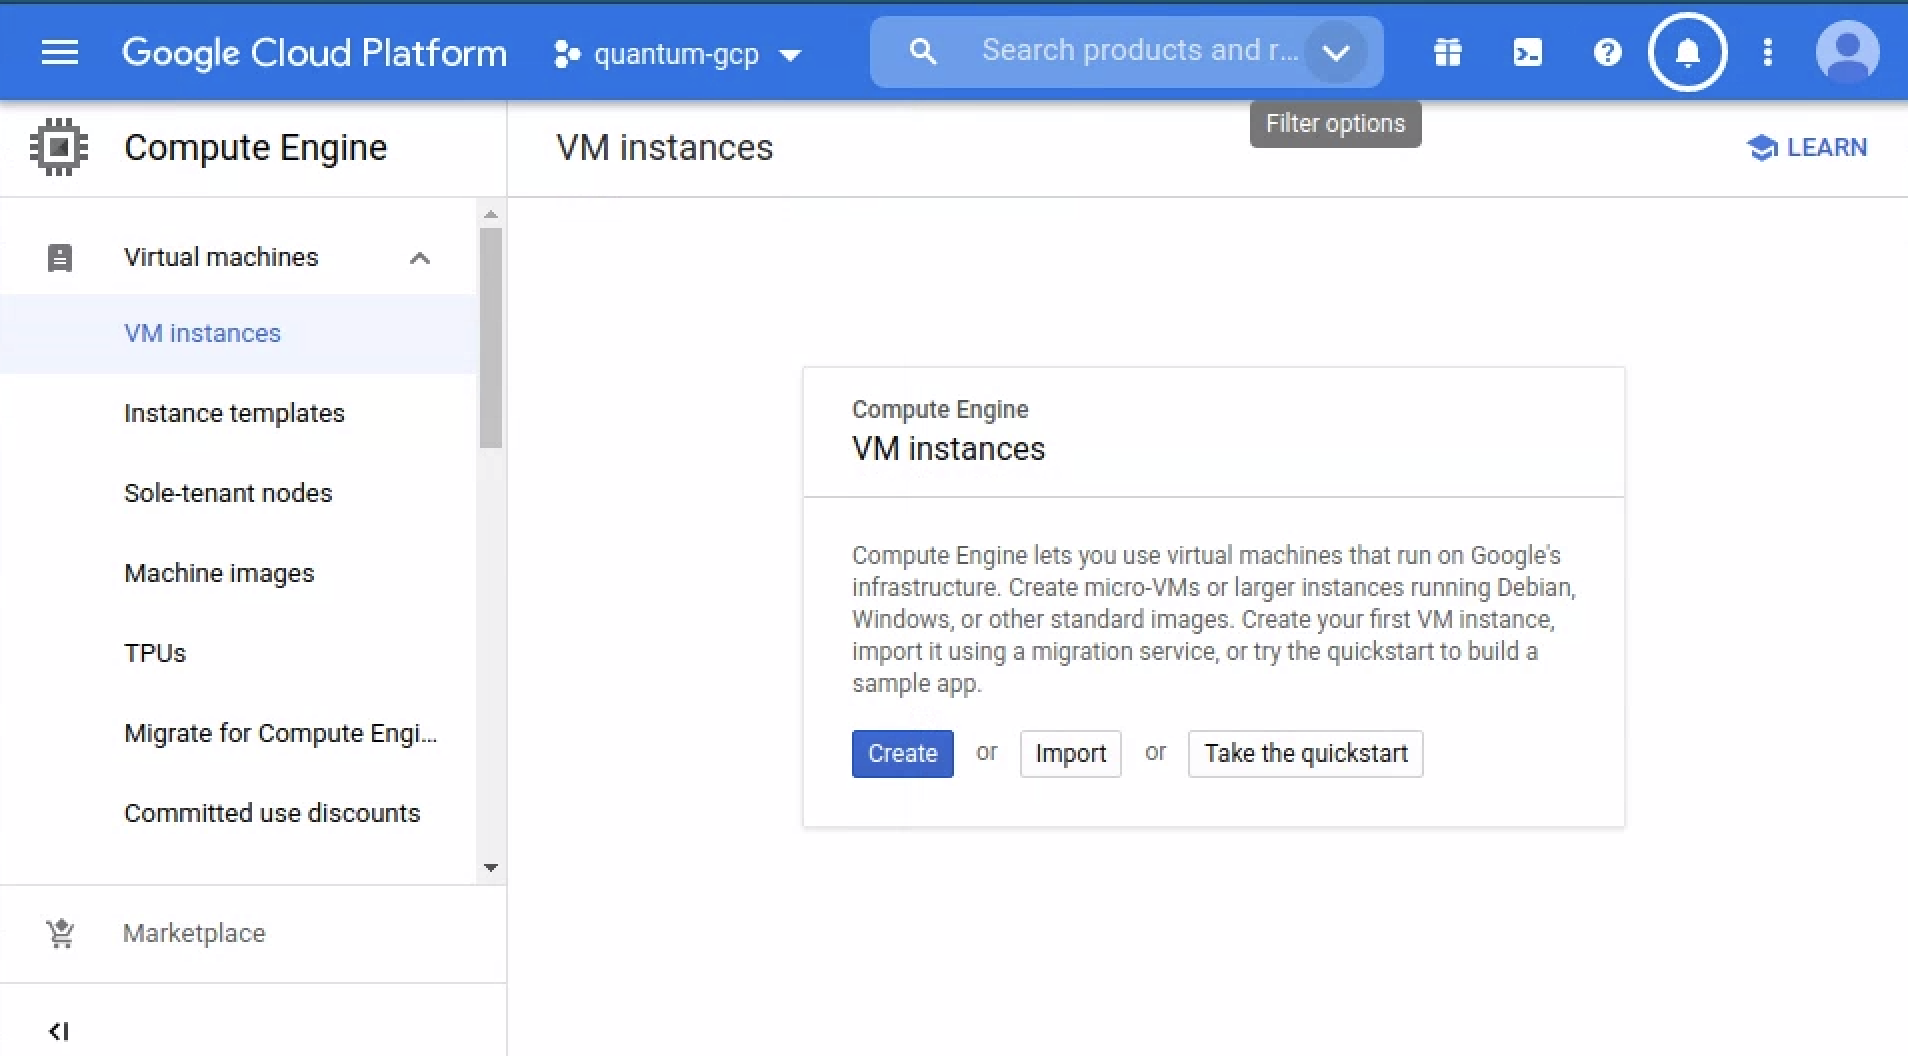The height and width of the screenshot is (1056, 1908).
Task: Click the user account avatar
Action: (x=1847, y=52)
